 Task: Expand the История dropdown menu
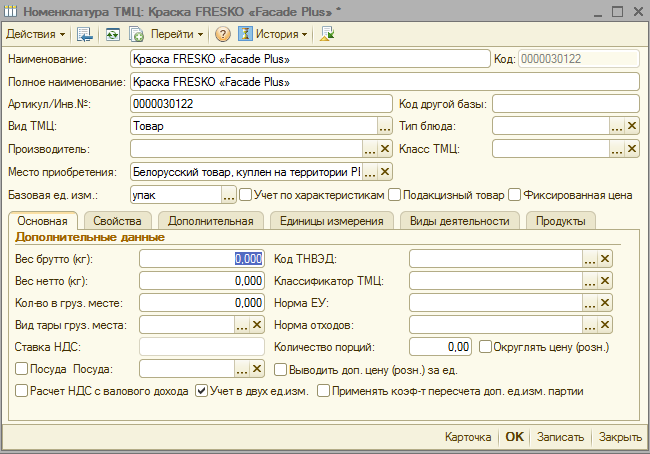pos(274,34)
